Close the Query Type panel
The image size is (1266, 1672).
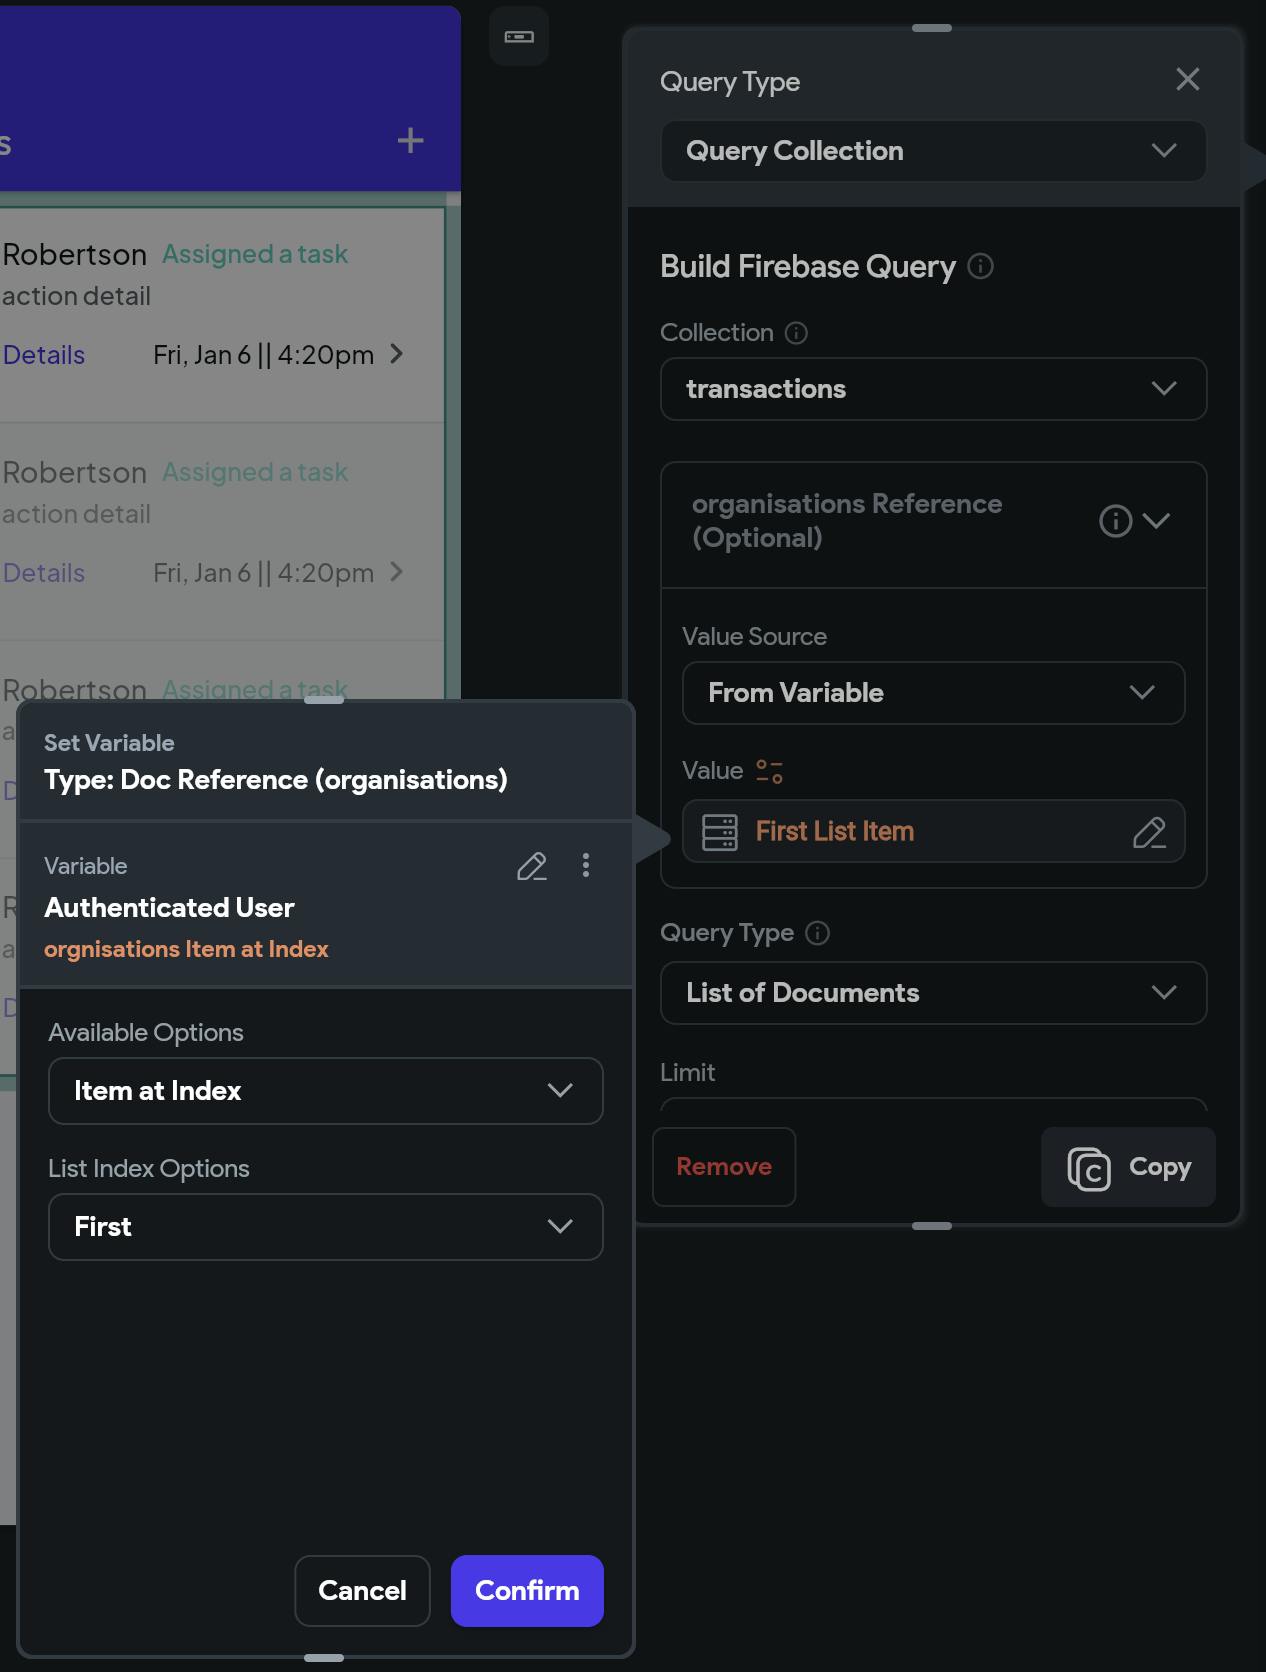point(1187,80)
